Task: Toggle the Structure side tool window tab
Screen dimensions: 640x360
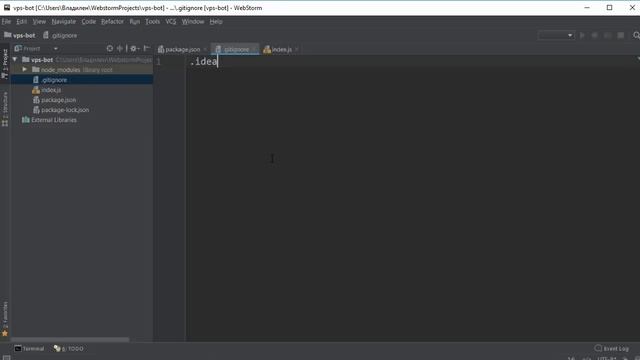Action: coord(5,109)
